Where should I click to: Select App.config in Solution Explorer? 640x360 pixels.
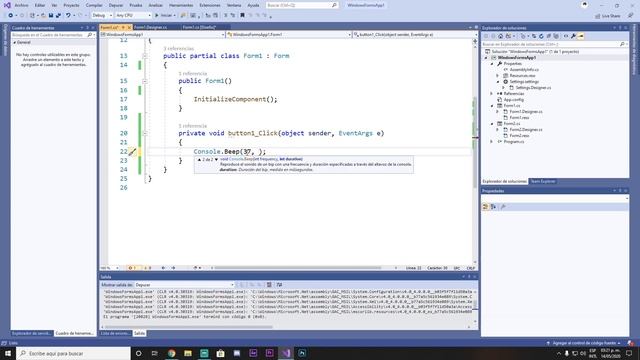click(513, 100)
